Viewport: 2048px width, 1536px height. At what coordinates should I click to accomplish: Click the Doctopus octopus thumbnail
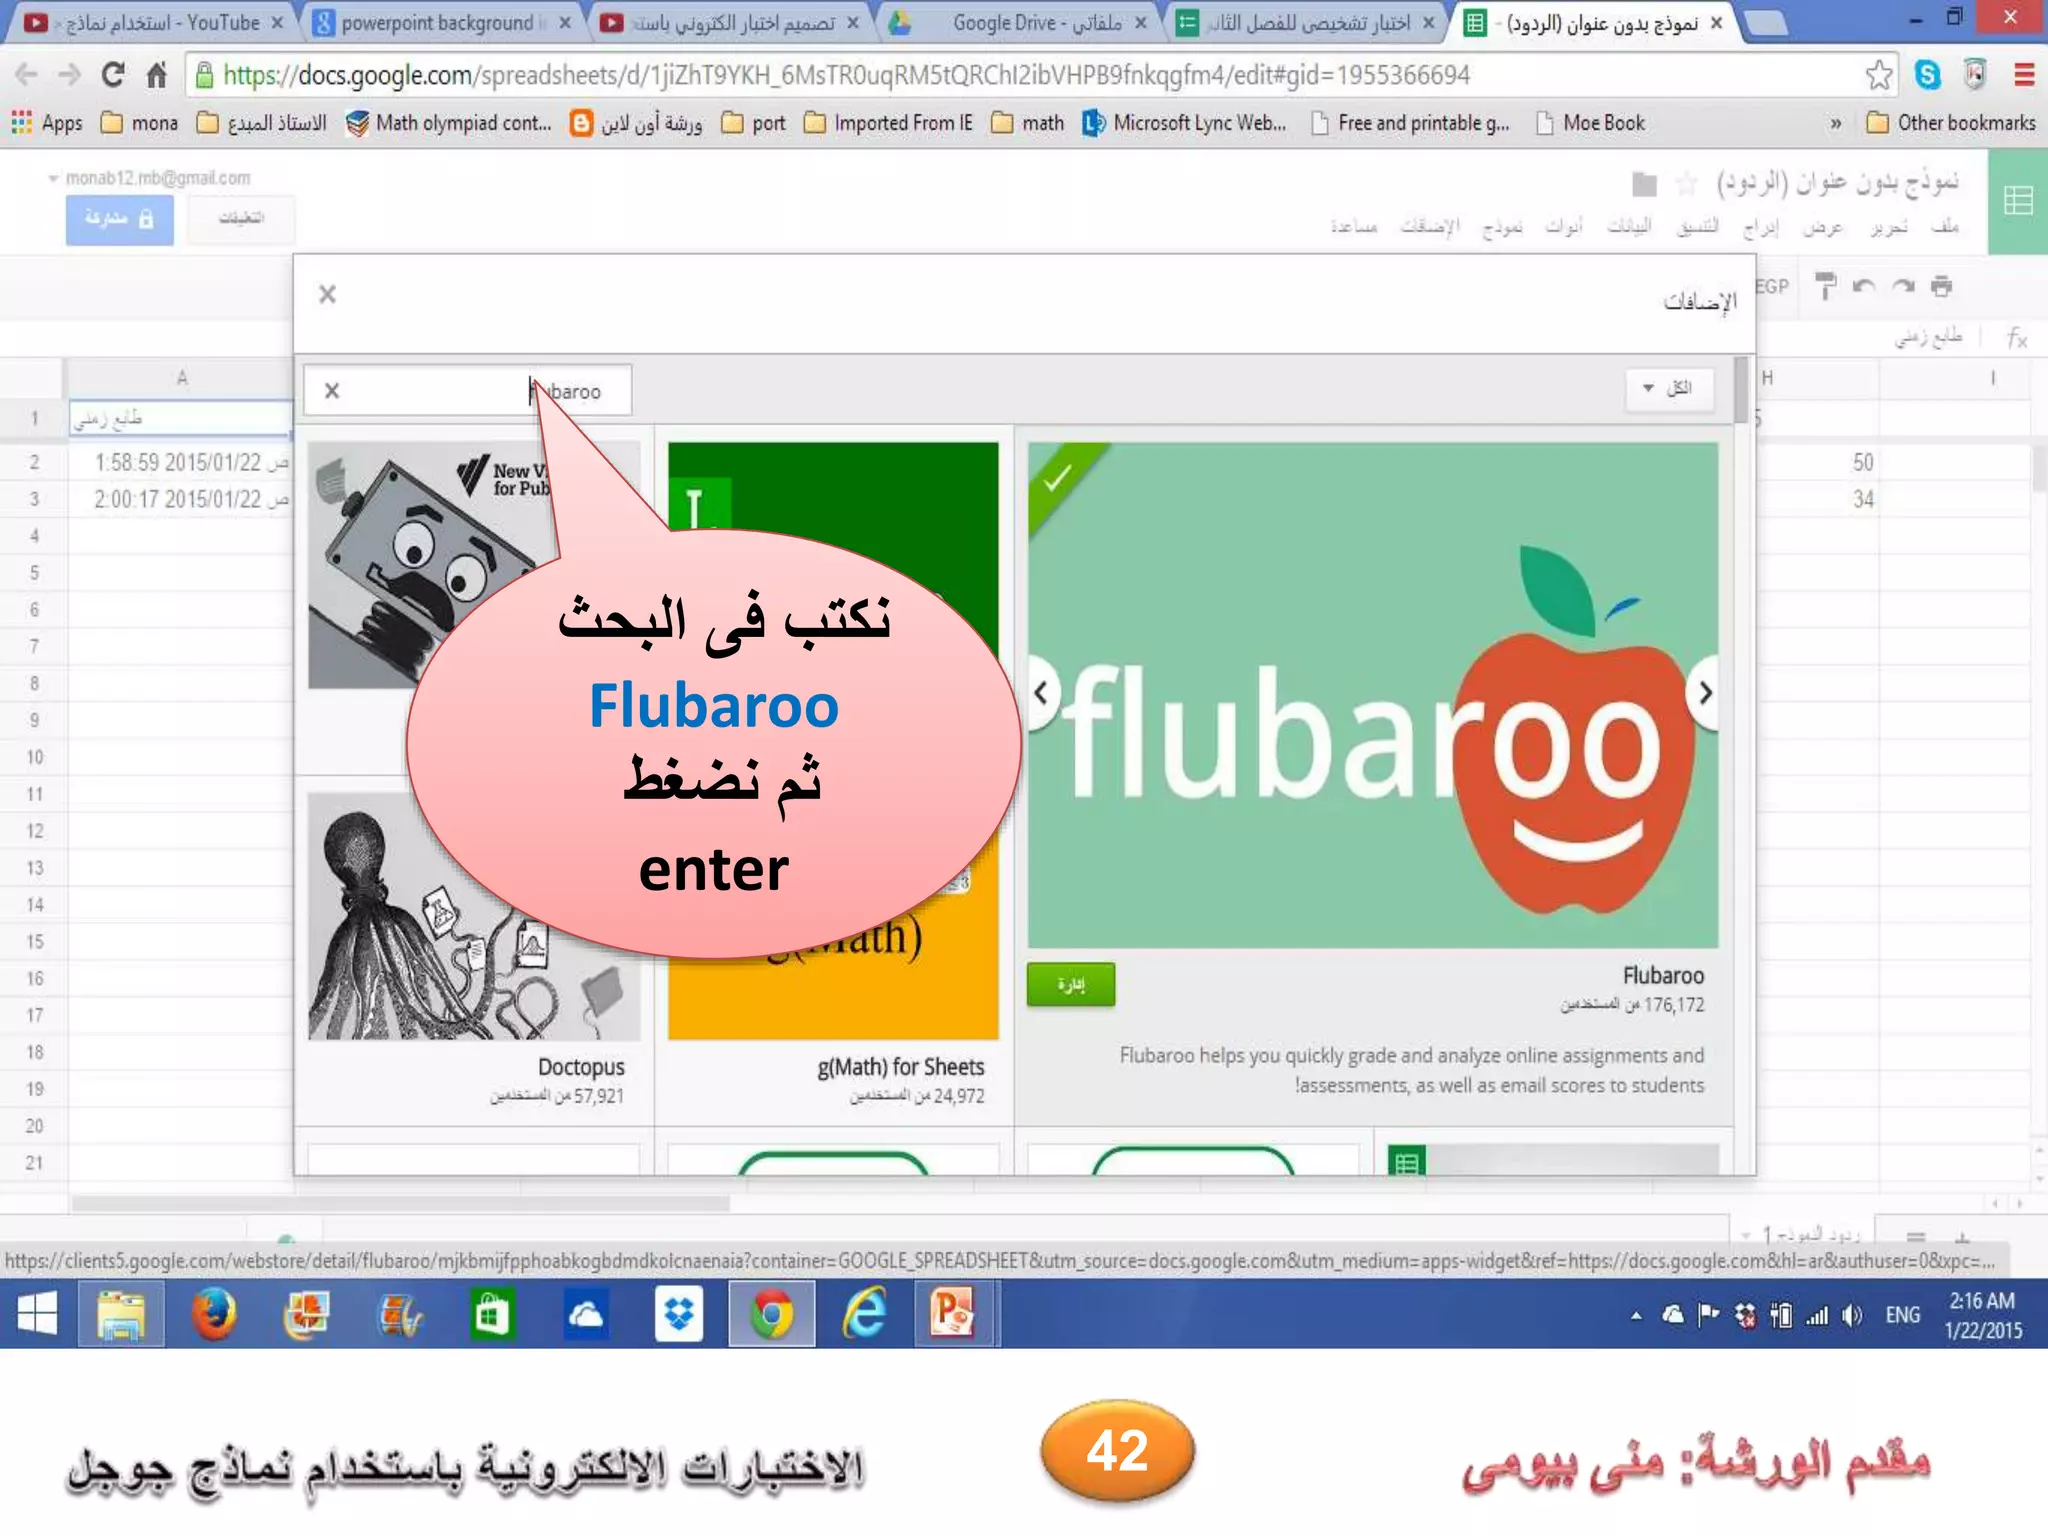tap(473, 915)
